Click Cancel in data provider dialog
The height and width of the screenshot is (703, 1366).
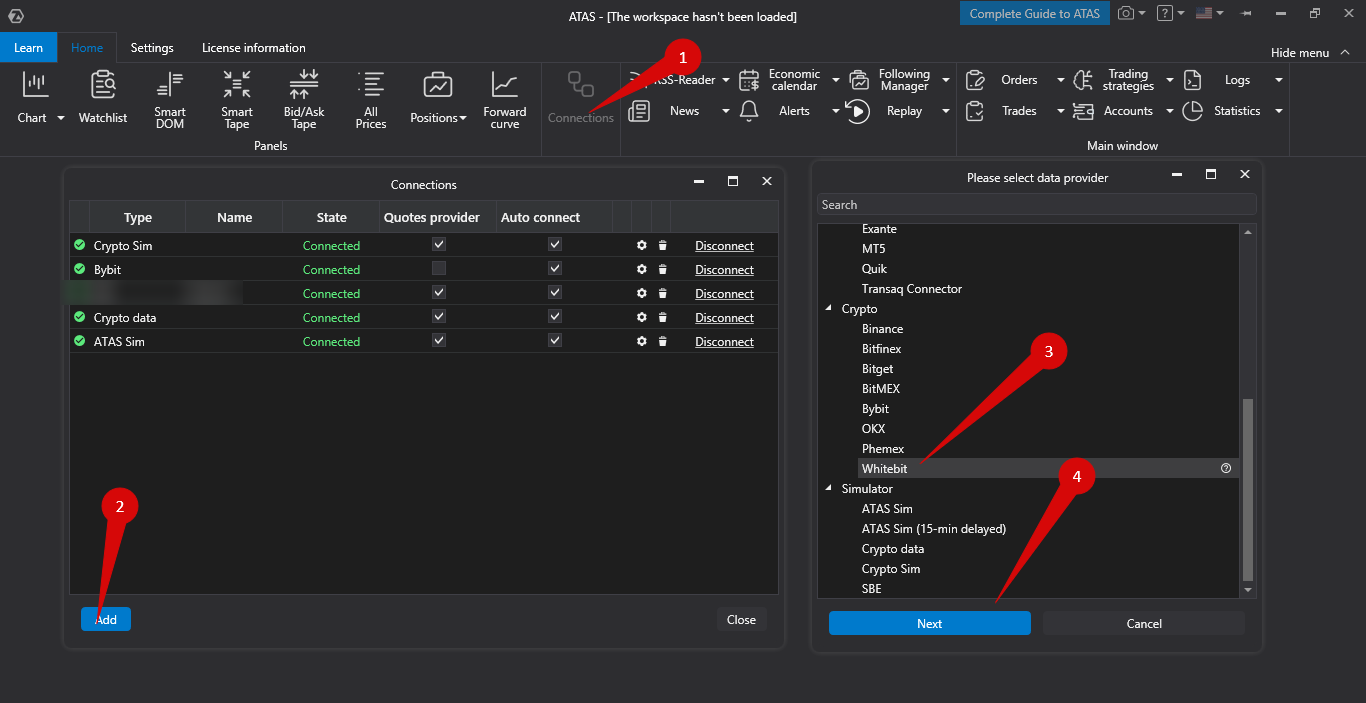[1144, 623]
